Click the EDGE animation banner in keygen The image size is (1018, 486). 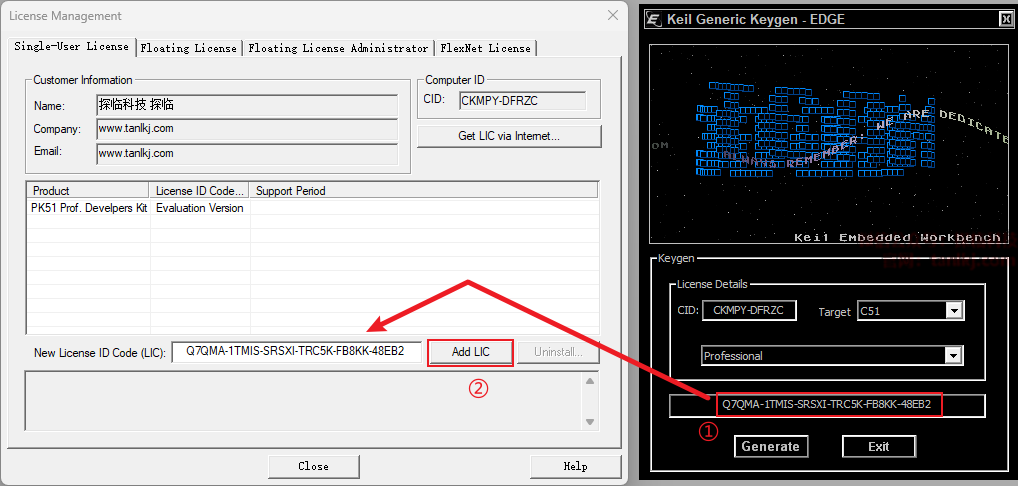point(830,144)
